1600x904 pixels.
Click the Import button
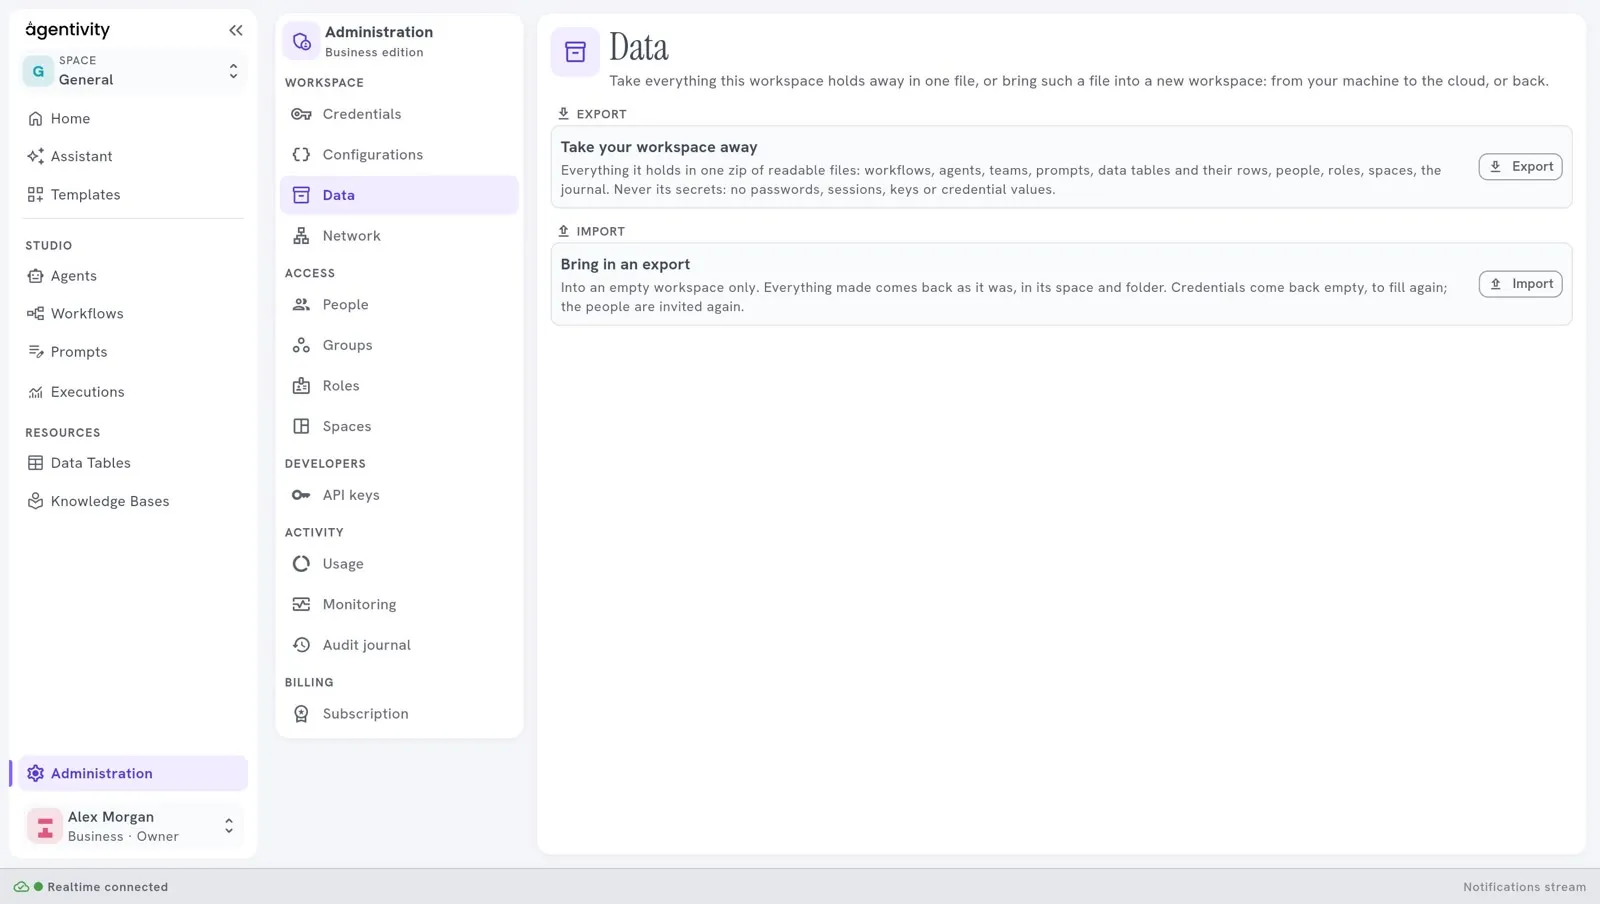[1520, 284]
